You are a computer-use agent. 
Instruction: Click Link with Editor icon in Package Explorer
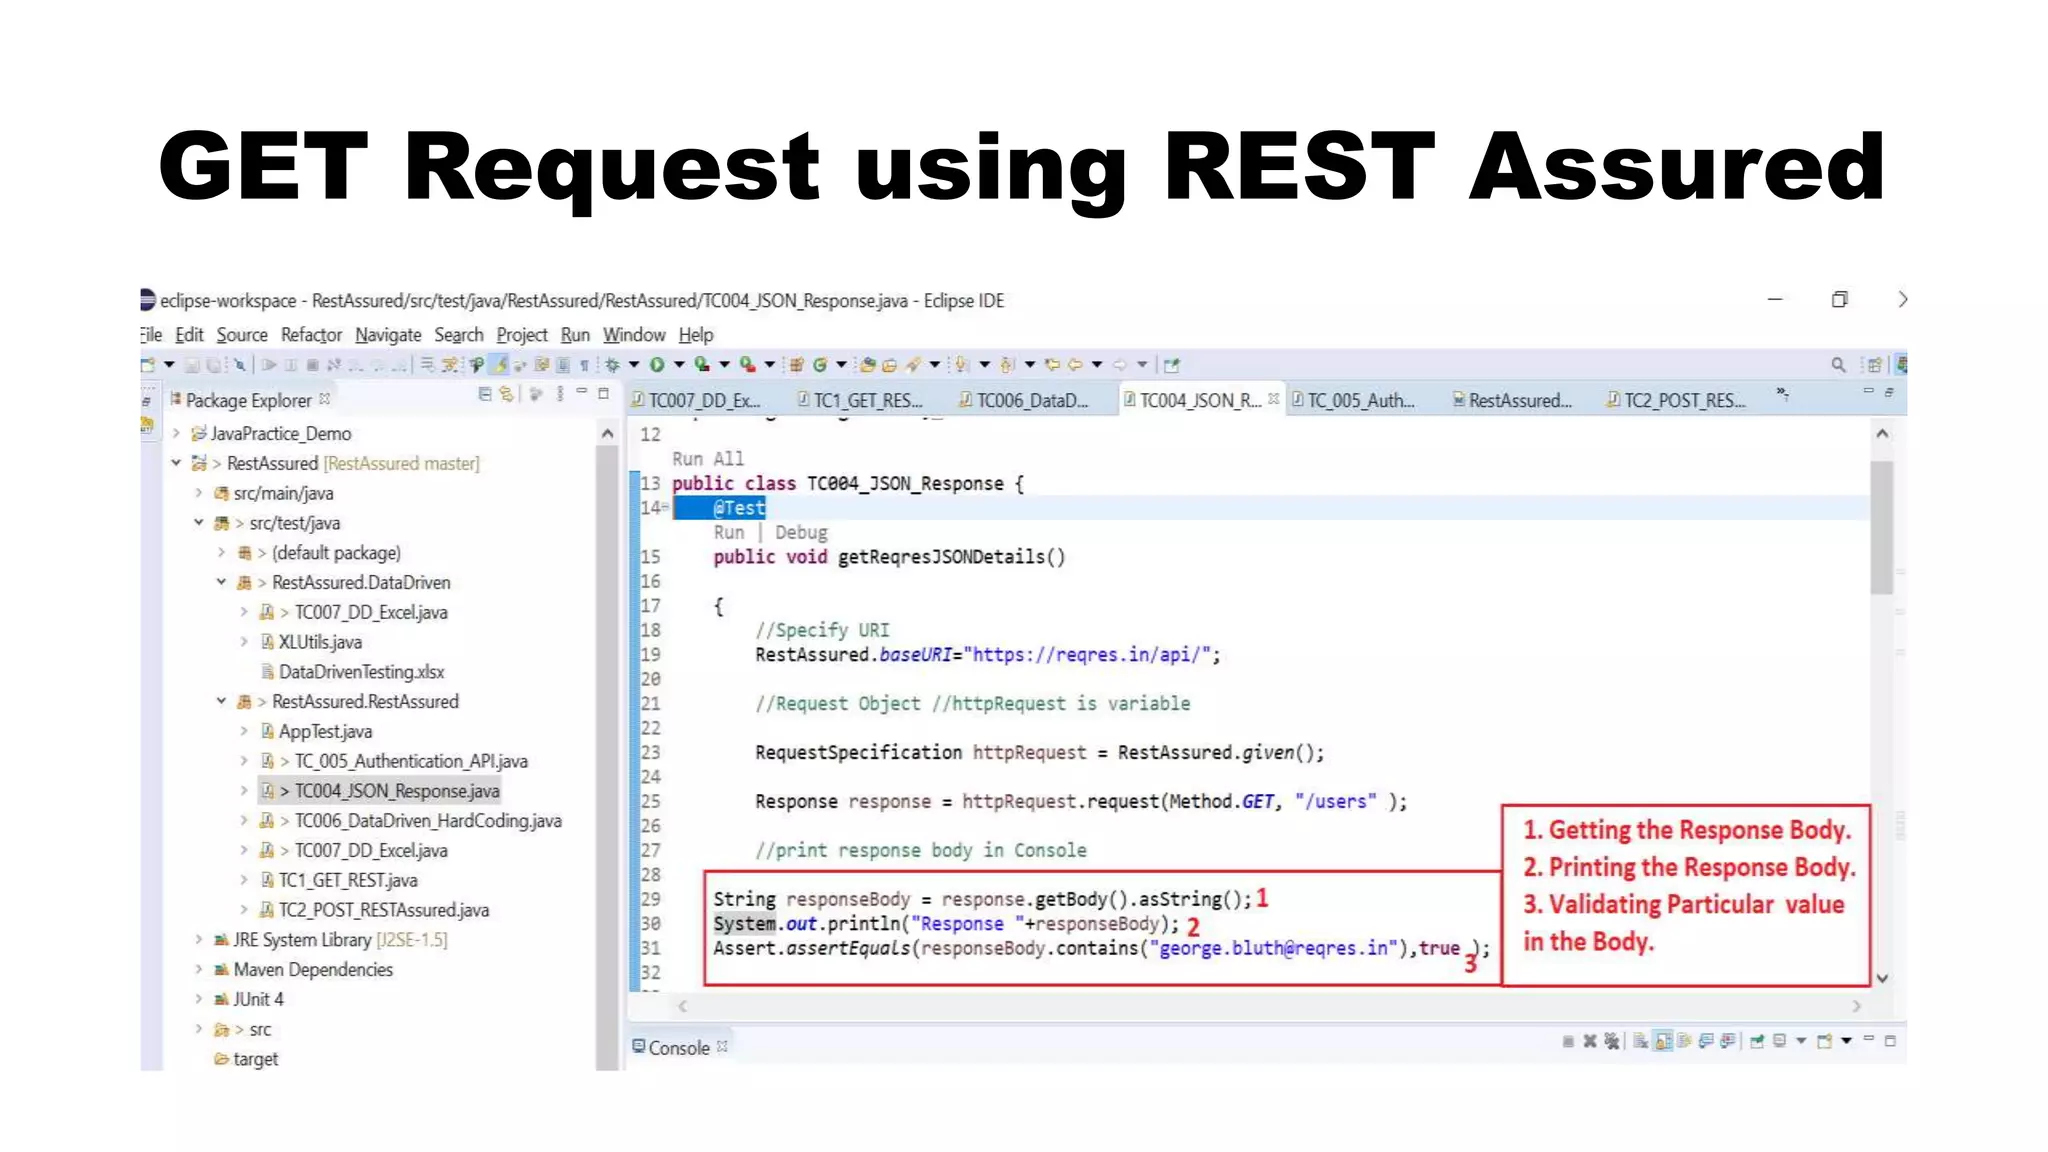507,395
